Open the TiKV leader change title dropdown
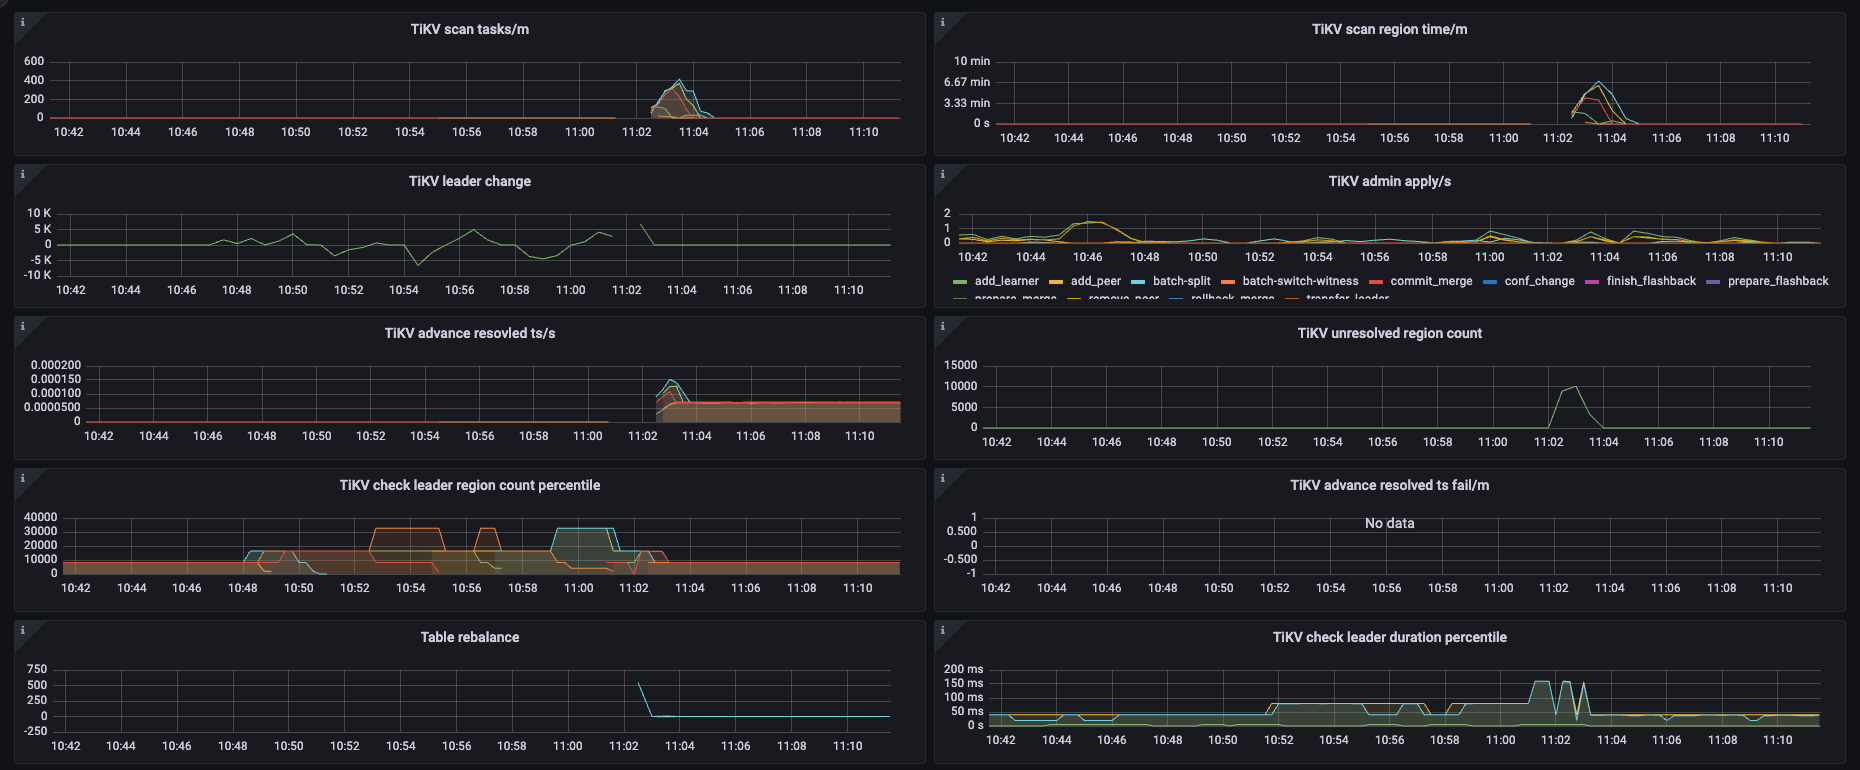The image size is (1860, 770). click(x=469, y=181)
